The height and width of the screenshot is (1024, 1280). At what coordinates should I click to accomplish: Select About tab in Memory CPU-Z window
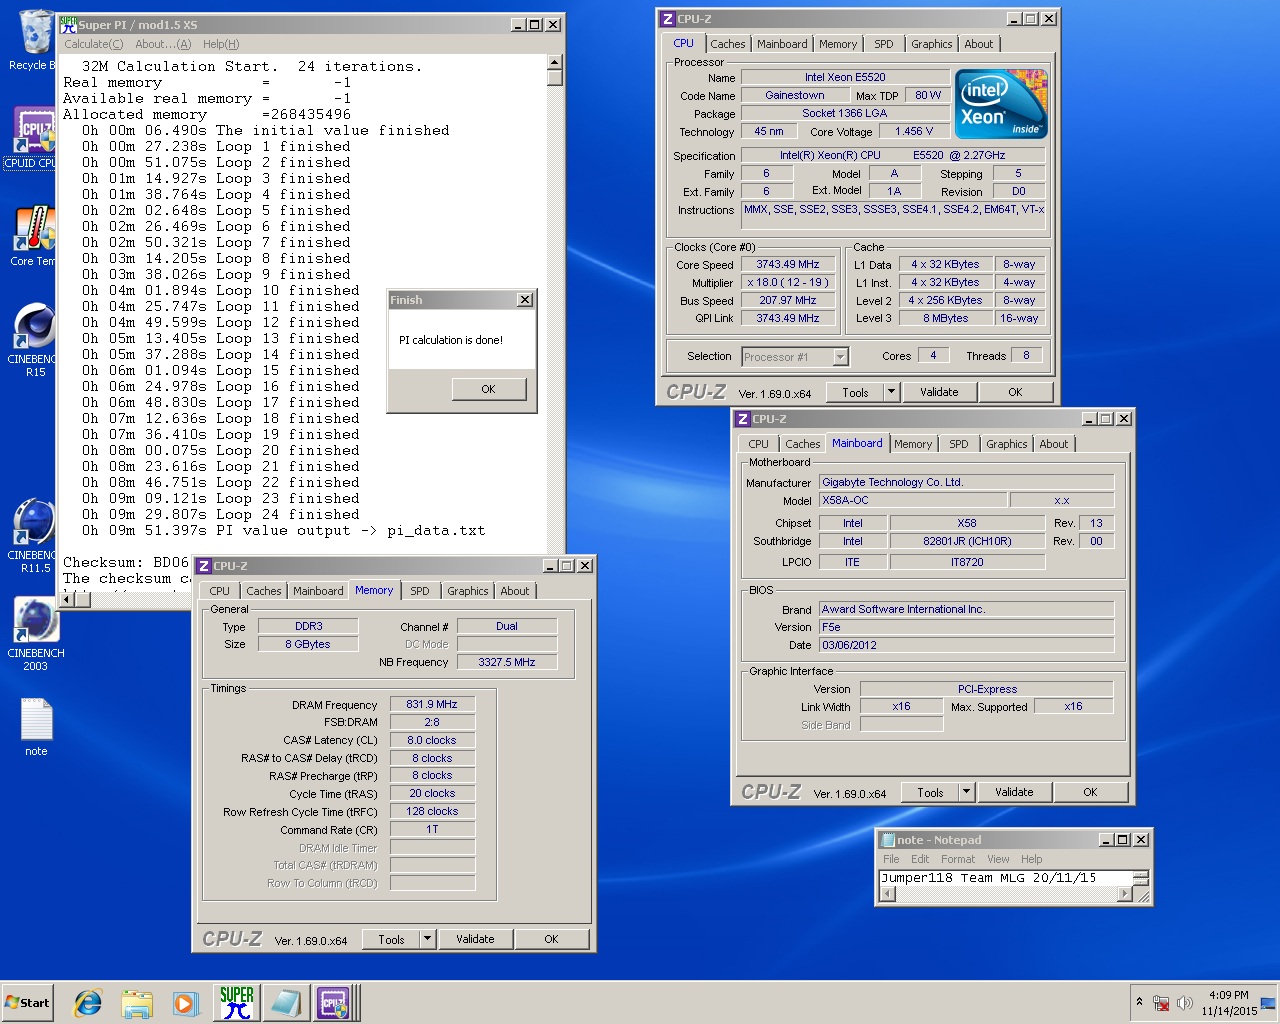click(x=515, y=591)
